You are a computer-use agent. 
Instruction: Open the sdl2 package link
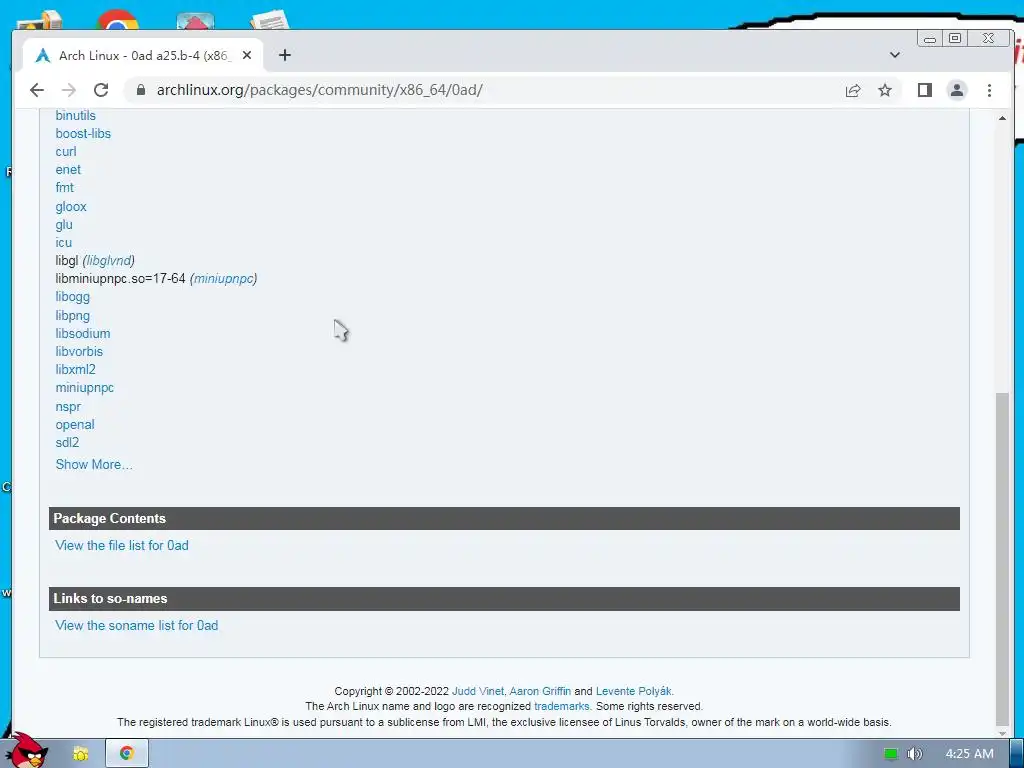67,443
